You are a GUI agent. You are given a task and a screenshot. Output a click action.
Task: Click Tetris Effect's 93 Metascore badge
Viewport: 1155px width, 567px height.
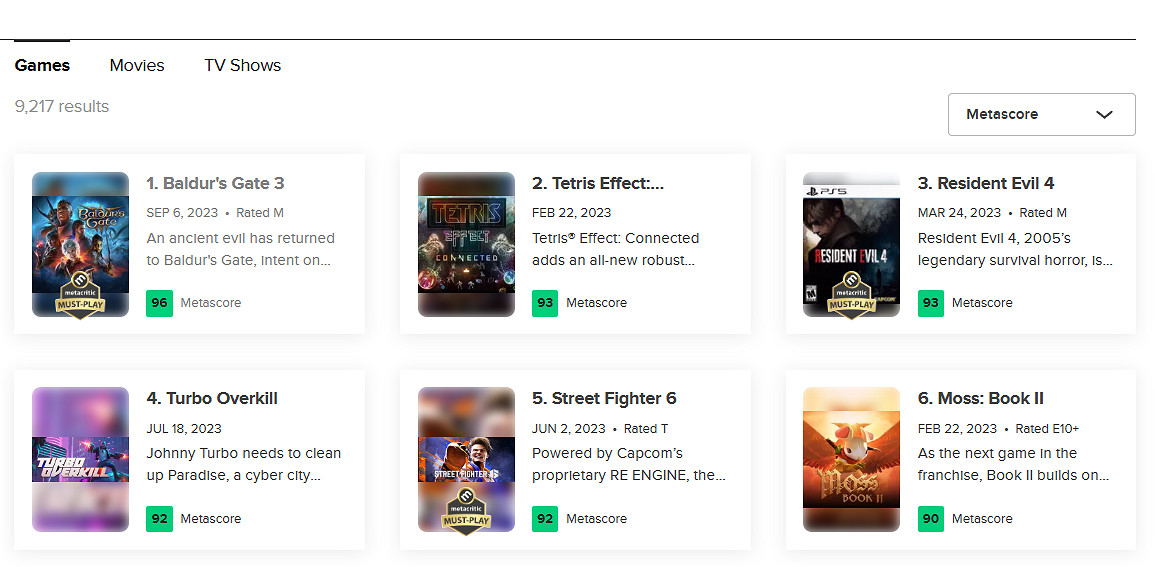[545, 303]
